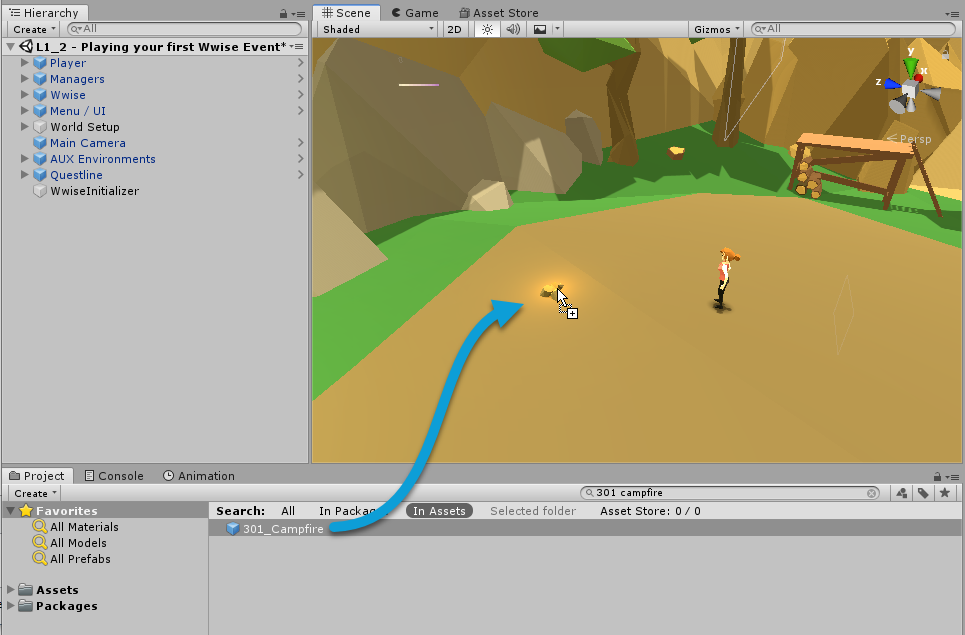Click the save search star icon
965x635 pixels.
tap(943, 493)
